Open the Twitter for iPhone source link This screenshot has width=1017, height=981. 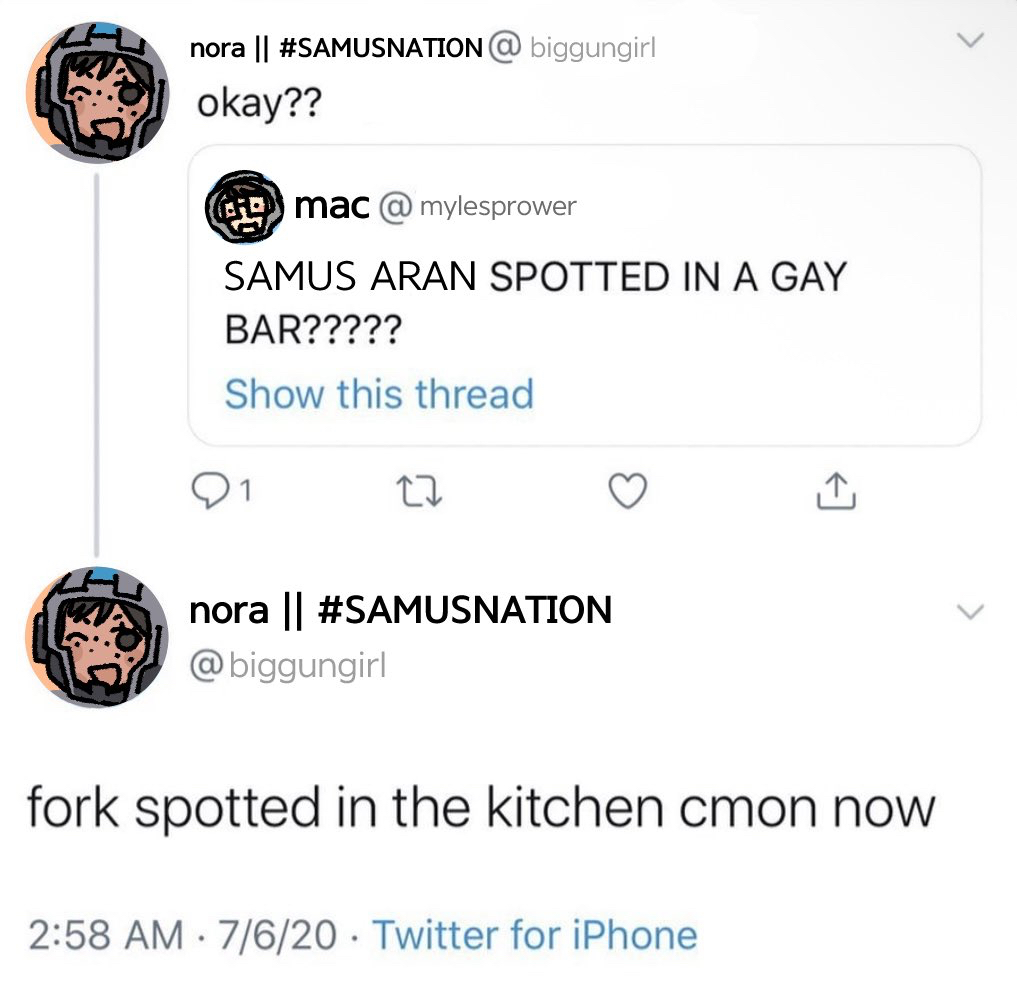pos(535,935)
